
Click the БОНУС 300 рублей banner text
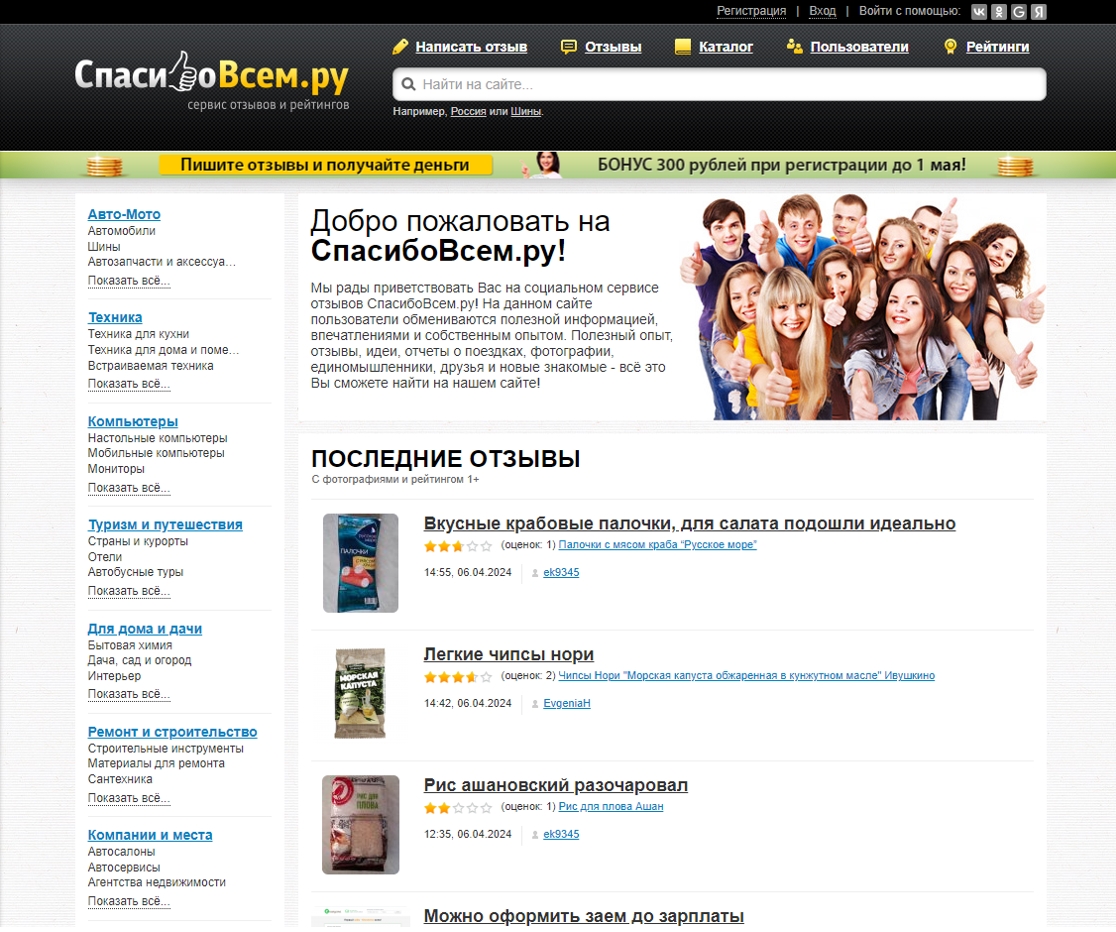click(781, 165)
